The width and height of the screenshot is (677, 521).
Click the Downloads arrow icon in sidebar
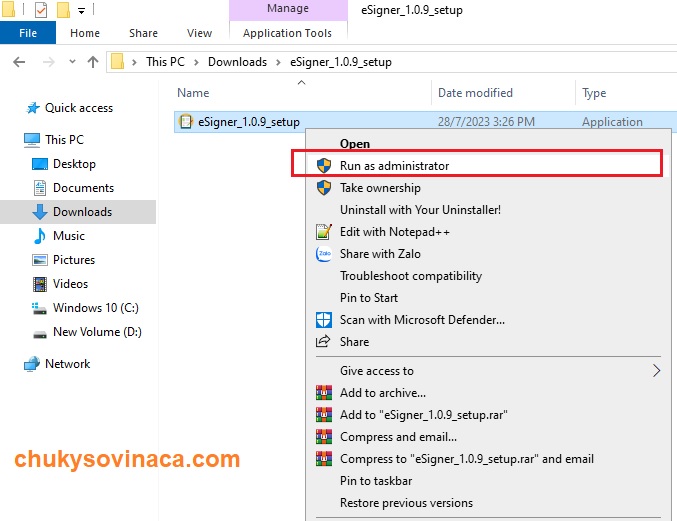40,212
